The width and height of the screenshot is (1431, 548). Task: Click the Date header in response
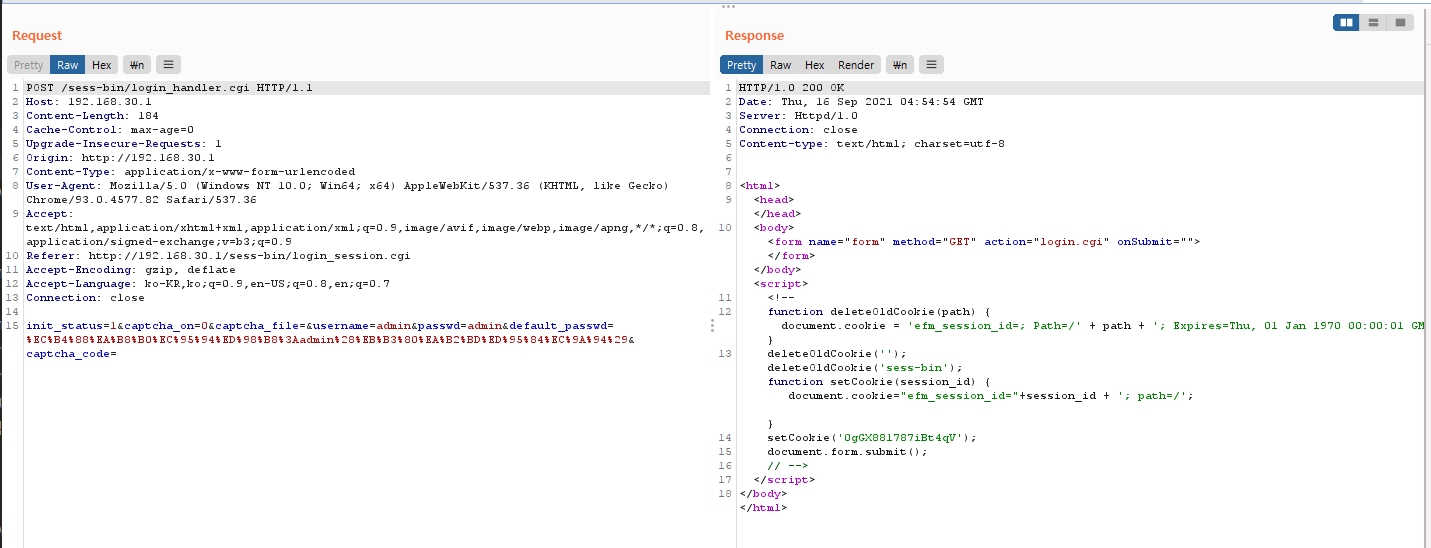coord(861,102)
